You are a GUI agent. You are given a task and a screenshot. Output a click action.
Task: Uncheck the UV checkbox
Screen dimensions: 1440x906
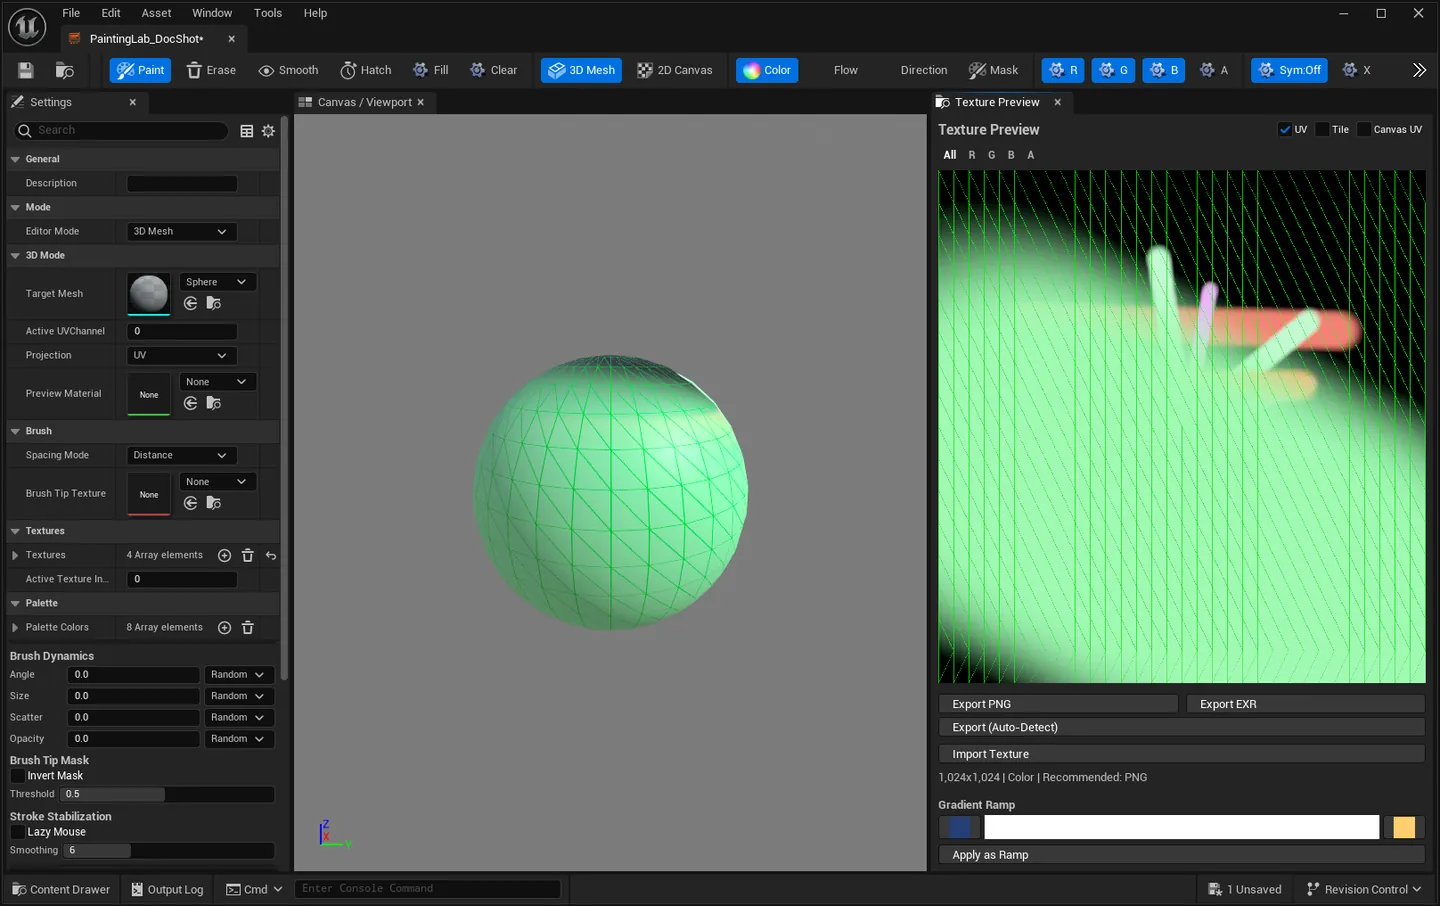click(1285, 130)
